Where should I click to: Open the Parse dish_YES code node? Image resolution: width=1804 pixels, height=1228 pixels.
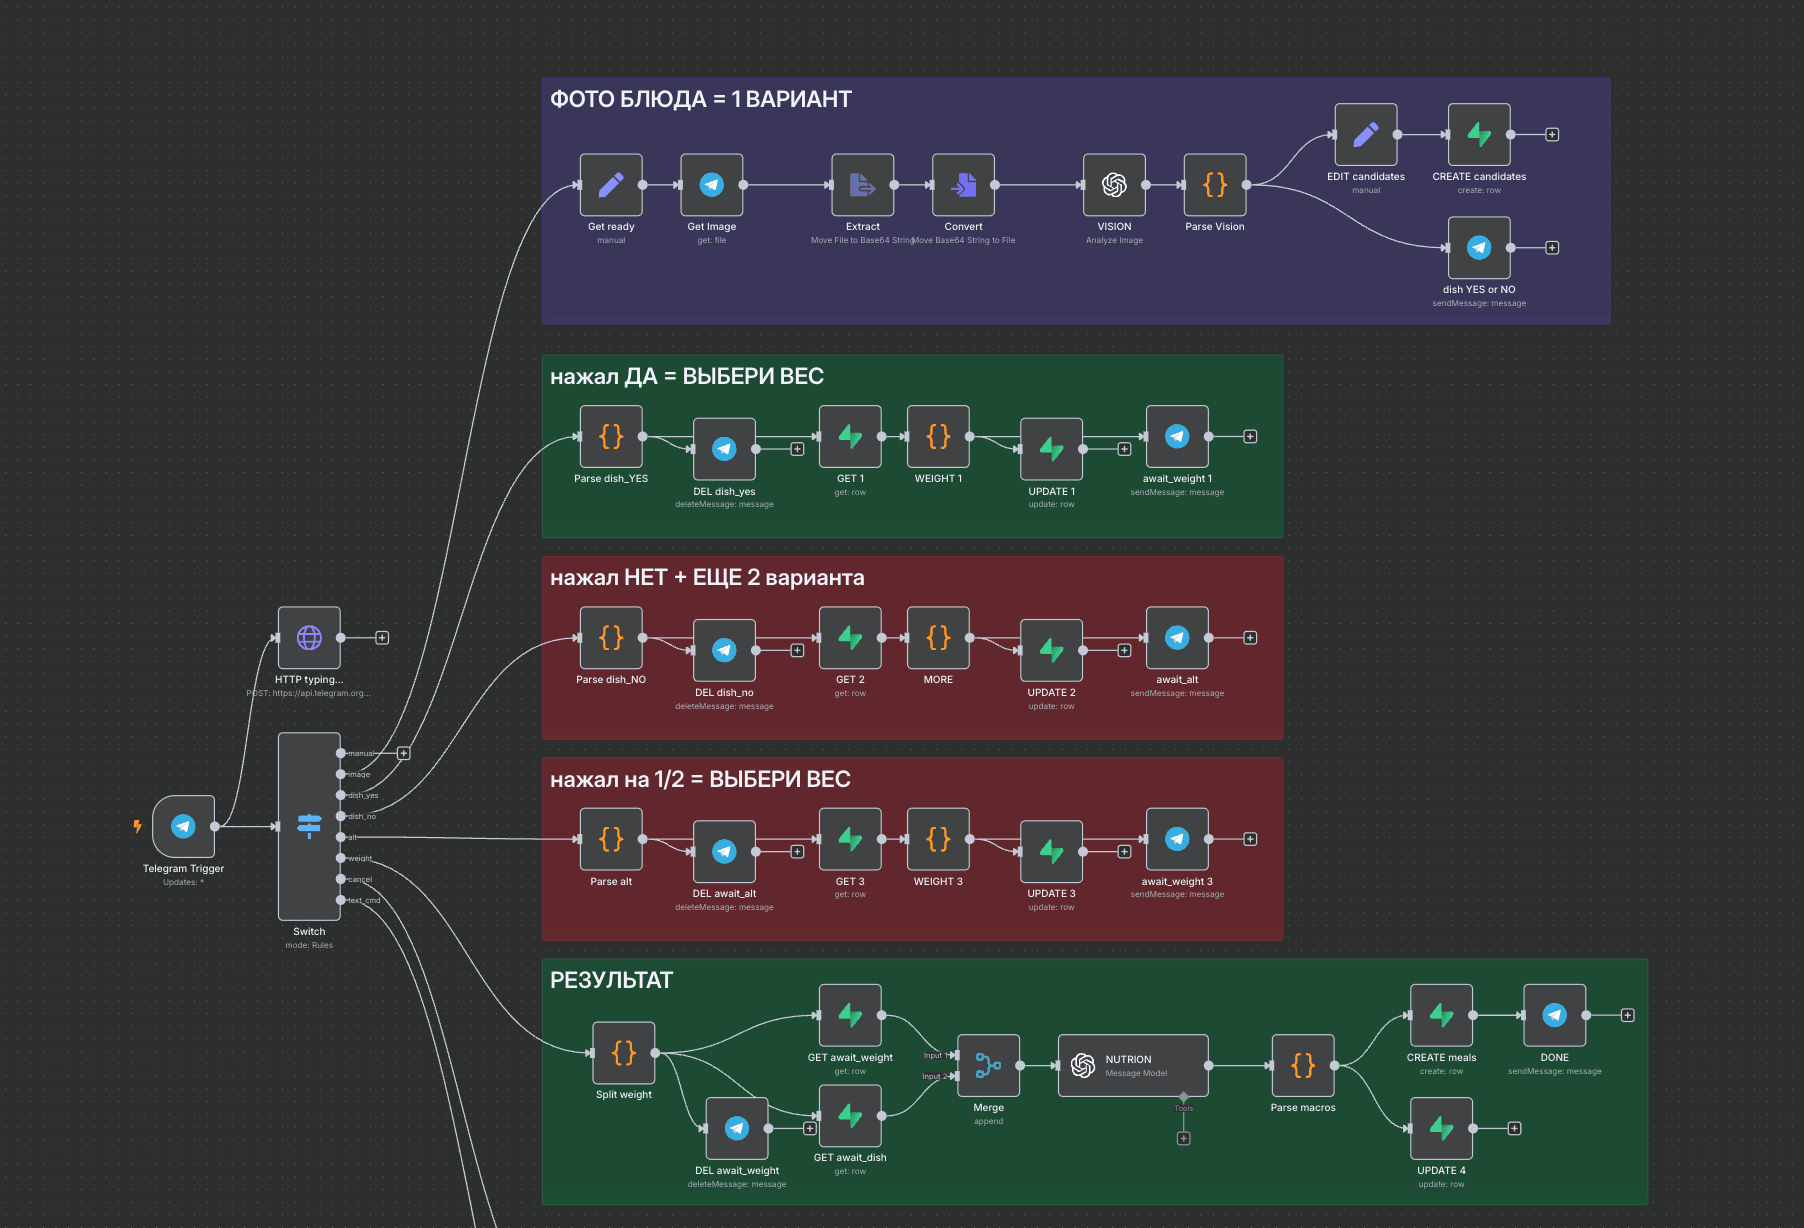point(611,437)
